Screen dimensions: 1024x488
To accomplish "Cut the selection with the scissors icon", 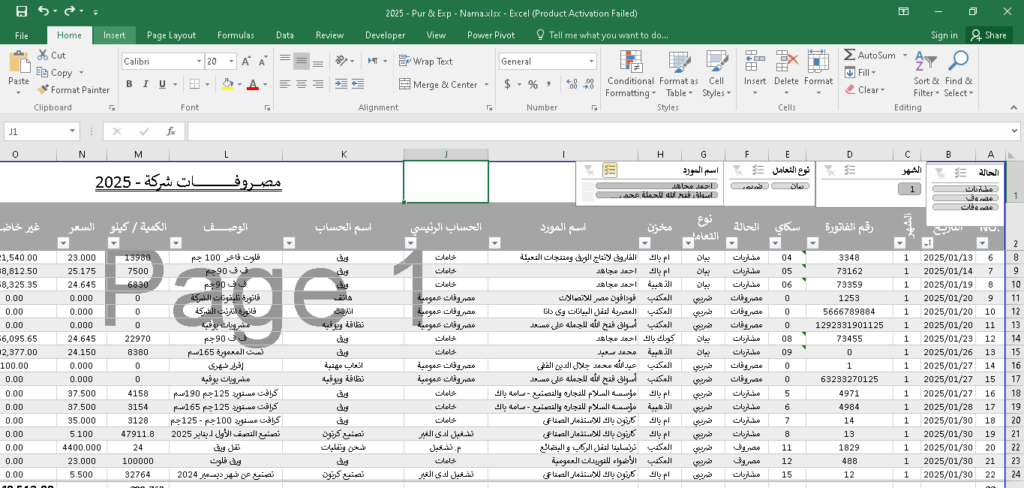I will point(52,56).
